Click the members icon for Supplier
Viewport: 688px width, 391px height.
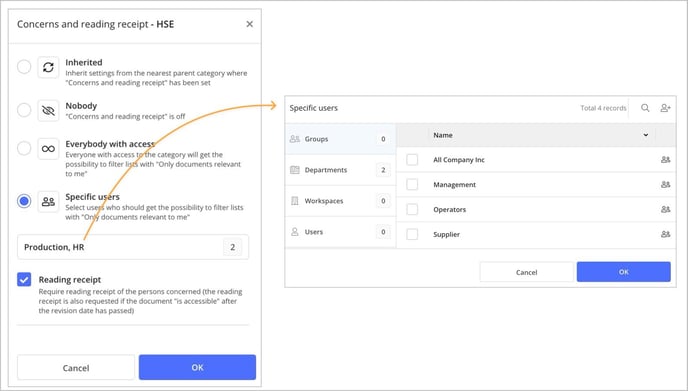tap(666, 234)
